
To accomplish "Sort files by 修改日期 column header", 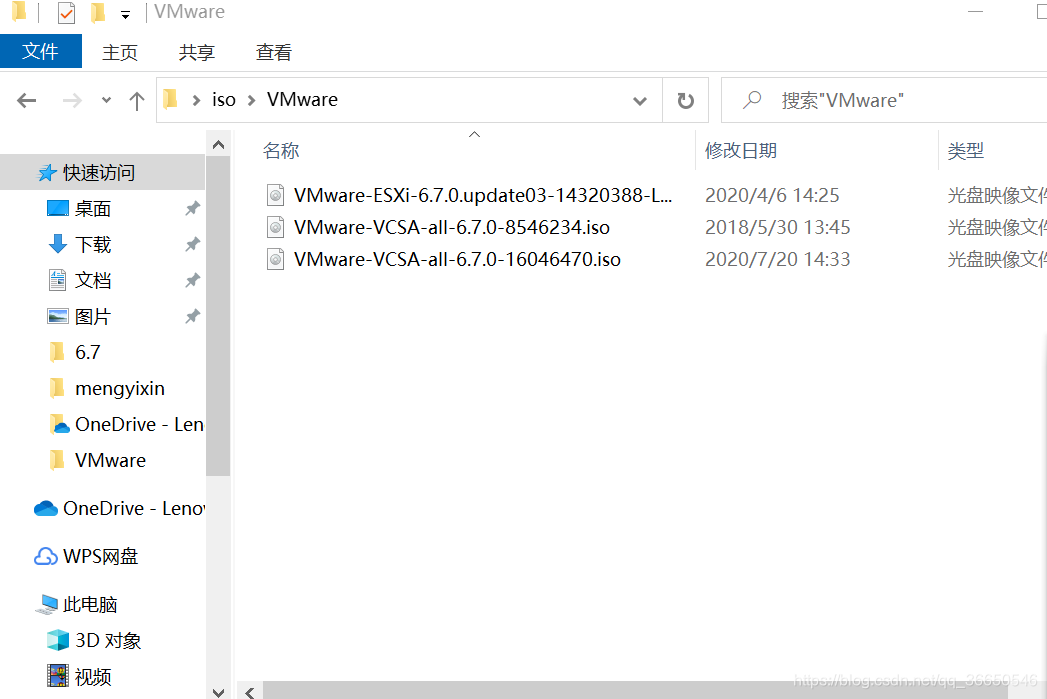I will [x=741, y=151].
